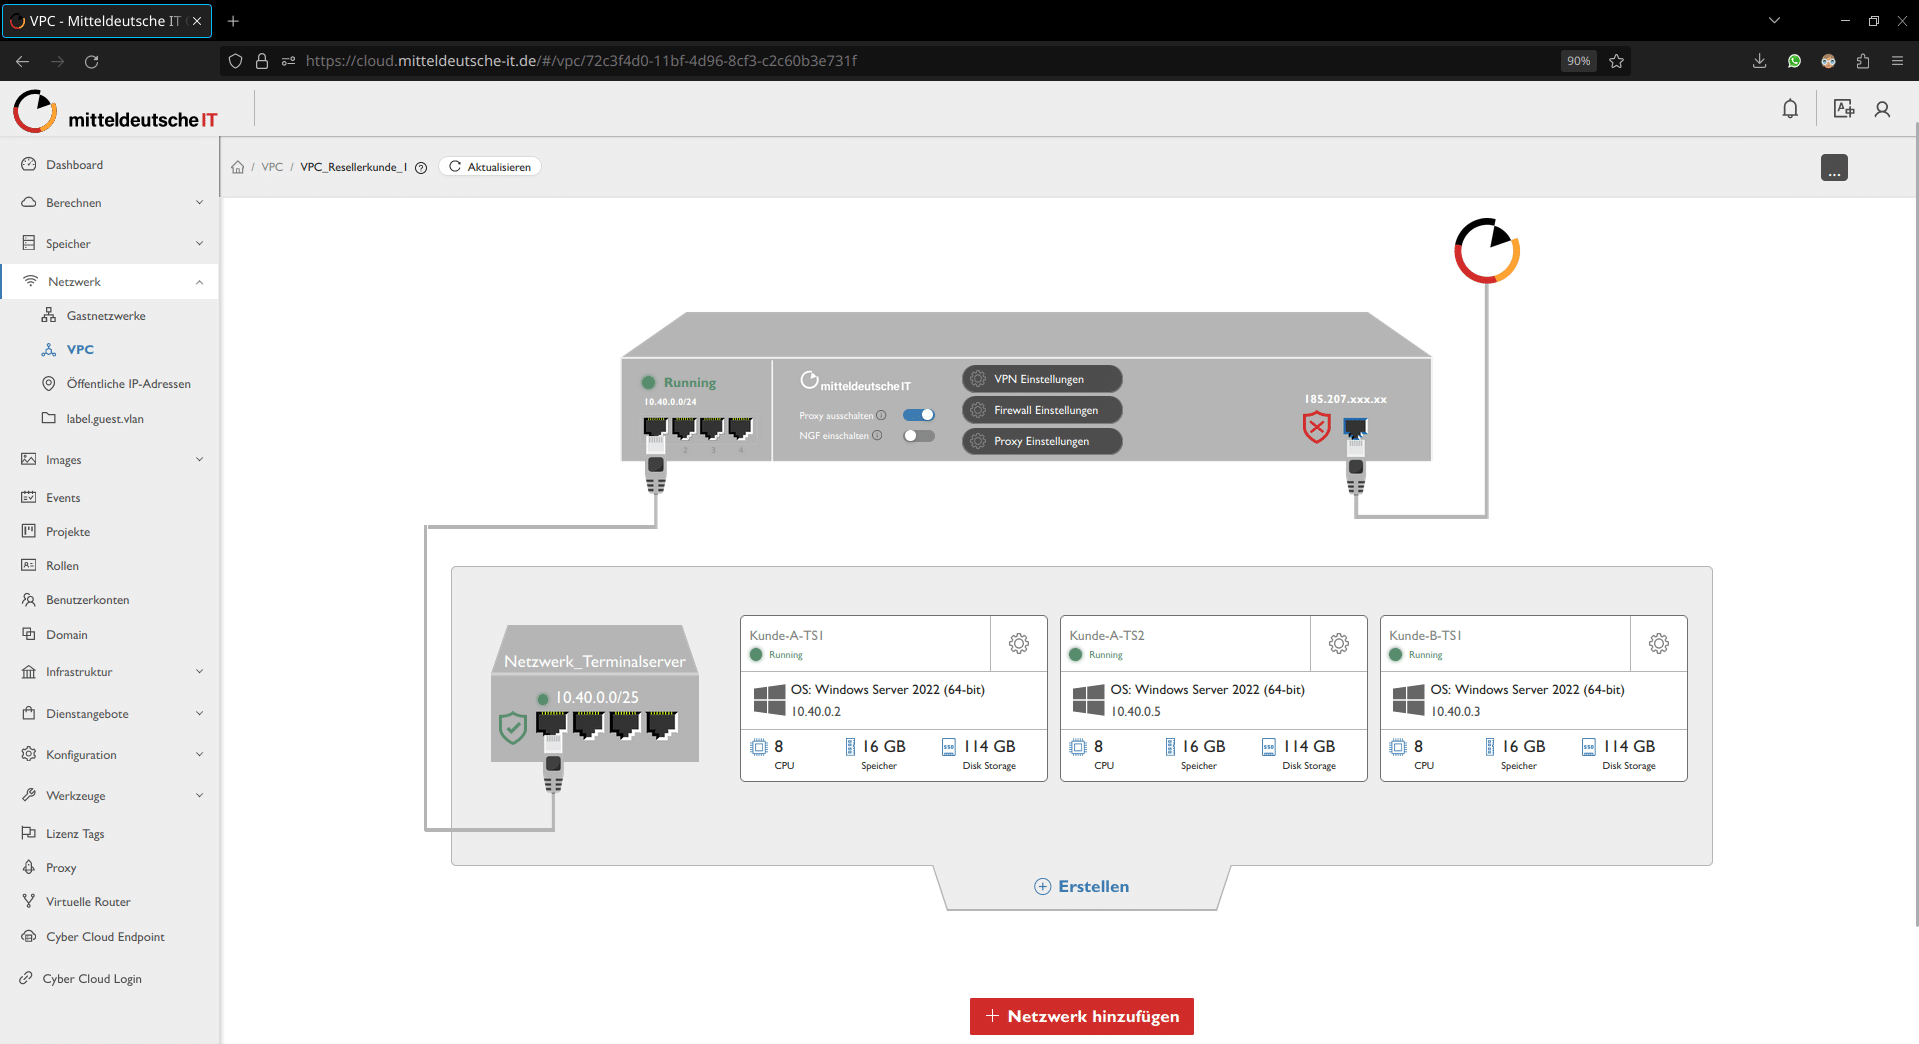Viewport: 1919px width, 1044px height.
Task: Click the internet cloud logo circle
Action: pyautogui.click(x=1487, y=250)
